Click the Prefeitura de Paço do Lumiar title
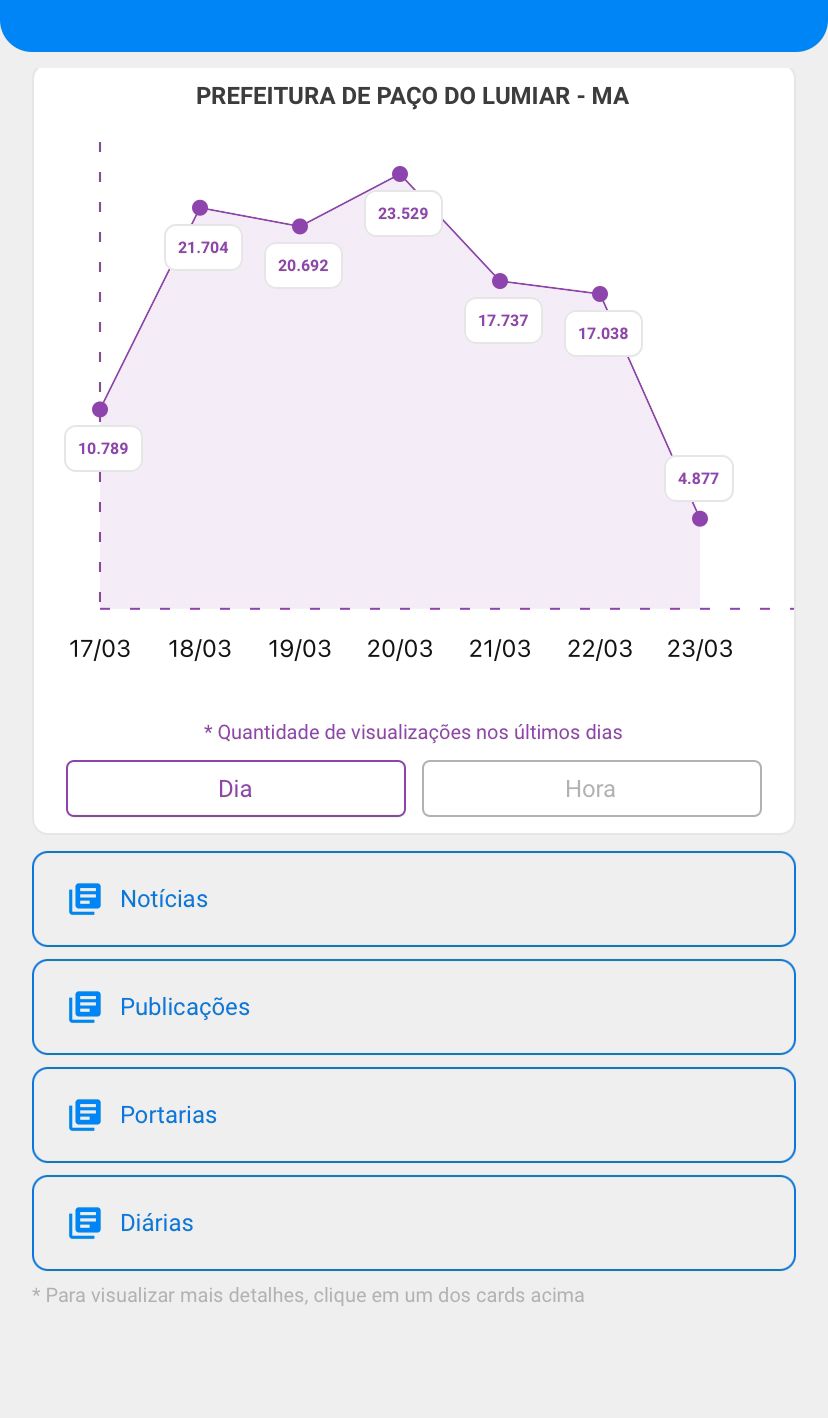 tap(413, 97)
